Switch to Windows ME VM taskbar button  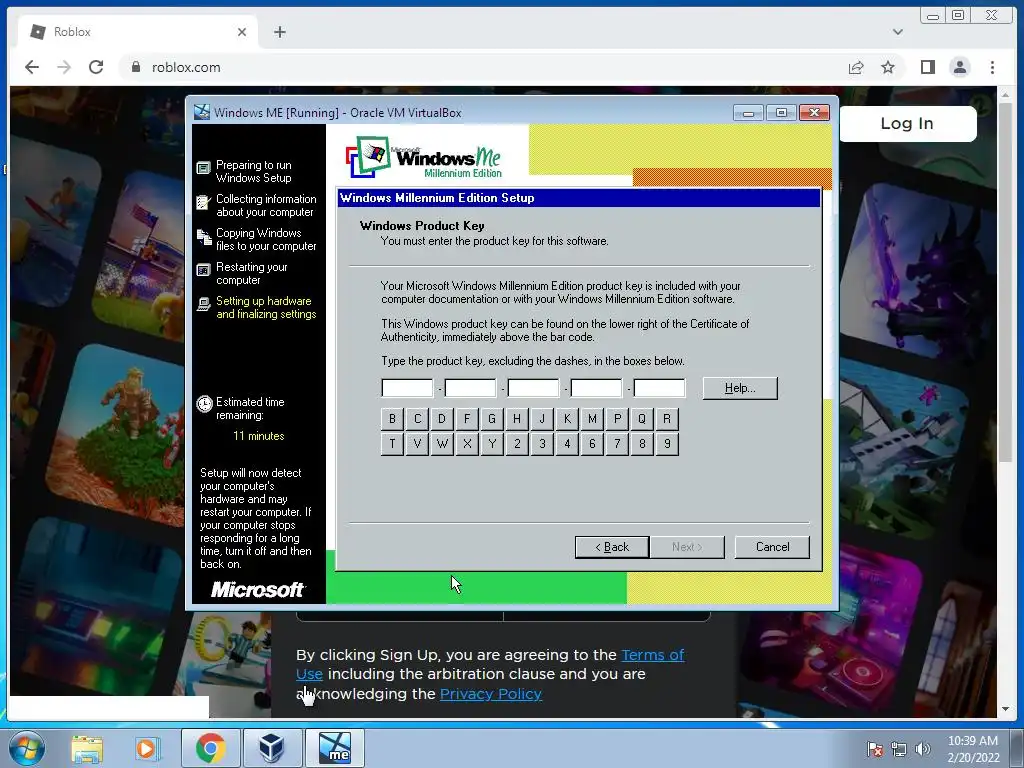[x=335, y=748]
